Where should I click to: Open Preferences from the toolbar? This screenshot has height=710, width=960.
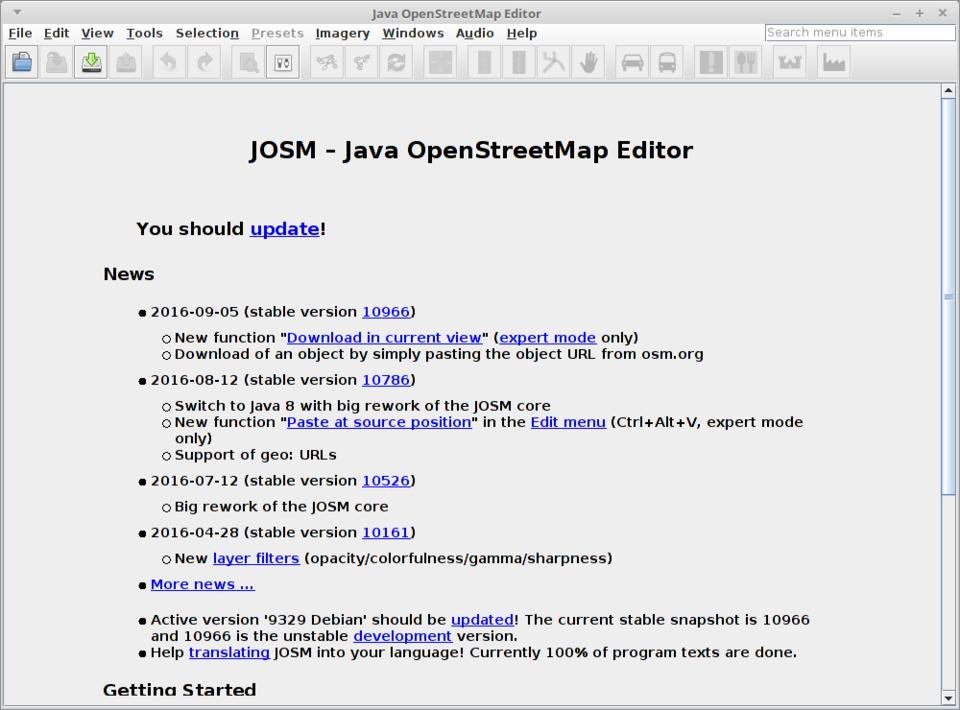coord(282,63)
